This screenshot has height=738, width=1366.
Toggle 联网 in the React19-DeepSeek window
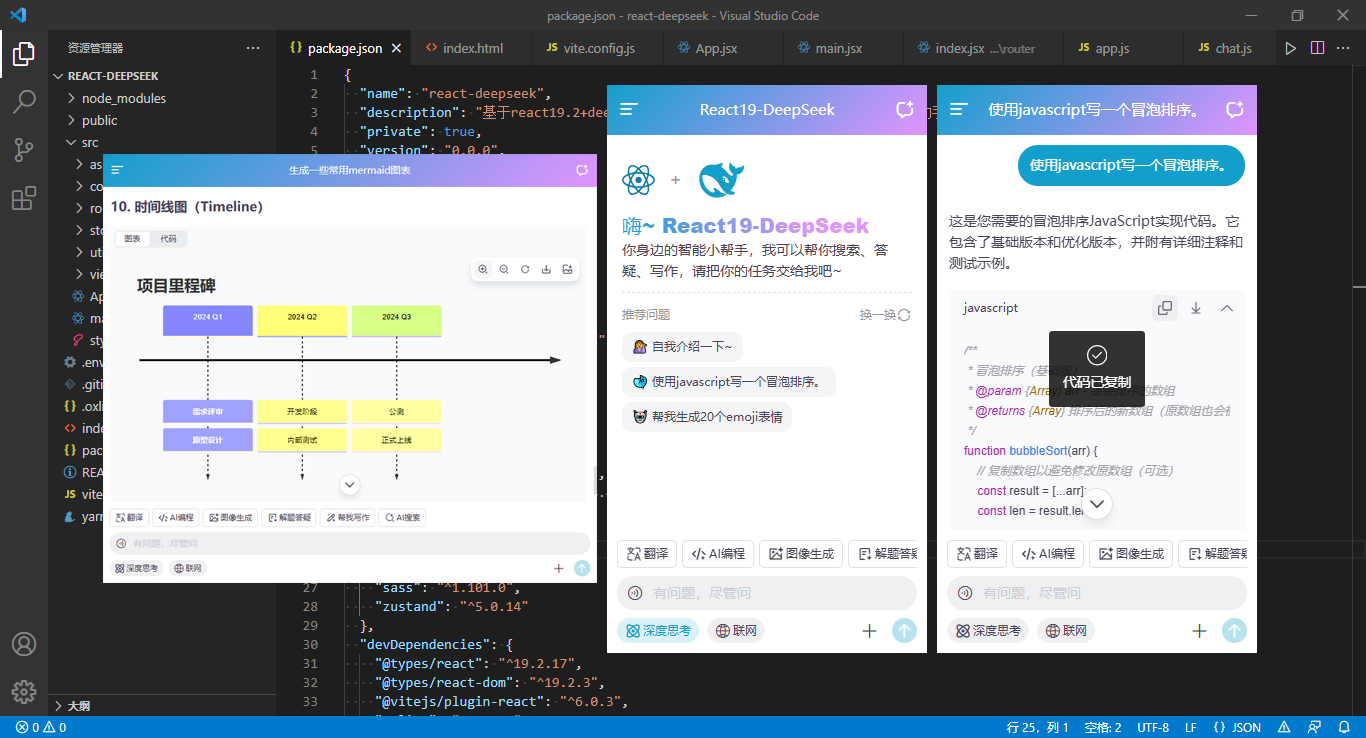[x=736, y=631]
